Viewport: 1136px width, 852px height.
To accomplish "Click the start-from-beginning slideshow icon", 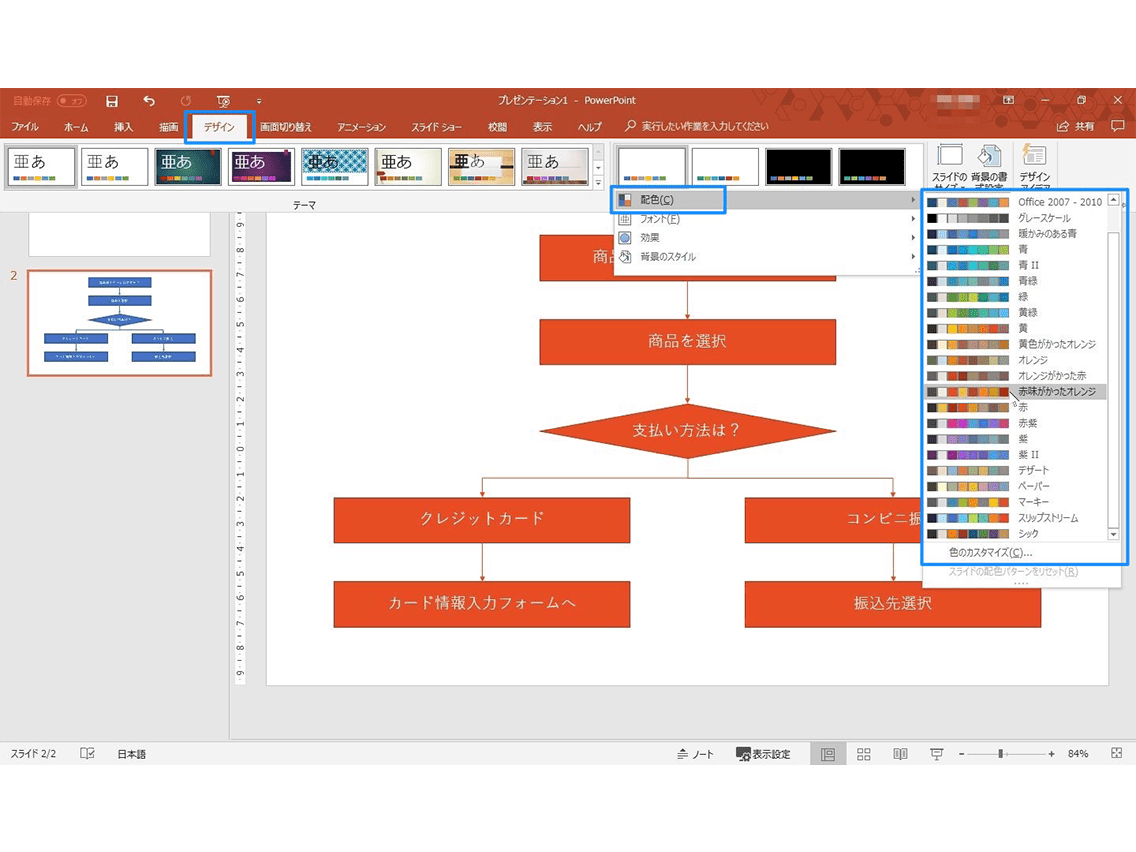I will click(x=223, y=101).
